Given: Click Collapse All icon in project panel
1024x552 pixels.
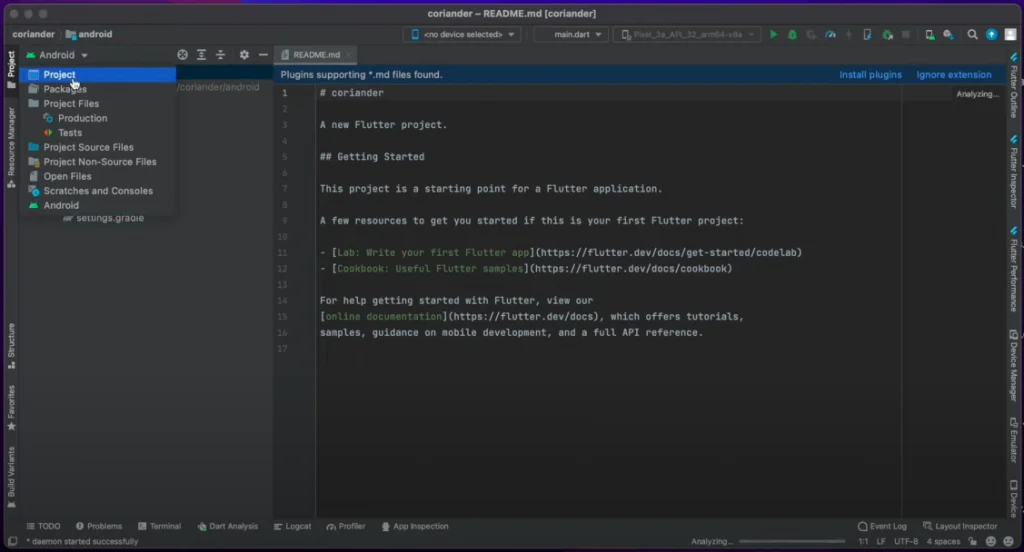Looking at the screenshot, I should coord(220,55).
